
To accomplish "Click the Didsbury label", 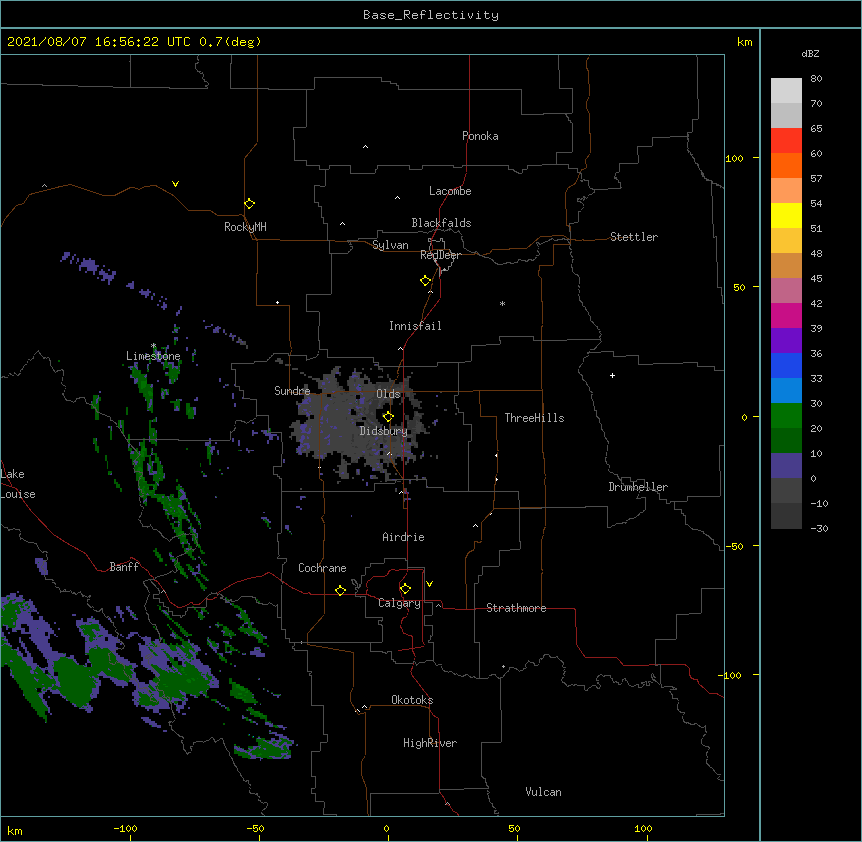I will click(384, 431).
